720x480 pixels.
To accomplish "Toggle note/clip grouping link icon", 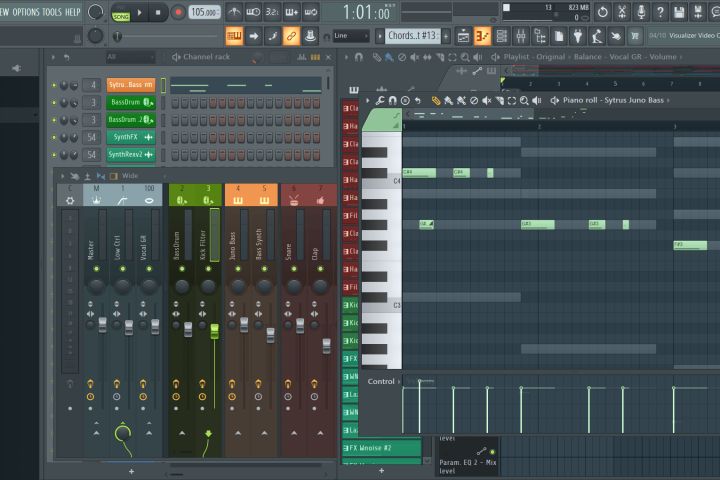I will pos(291,36).
